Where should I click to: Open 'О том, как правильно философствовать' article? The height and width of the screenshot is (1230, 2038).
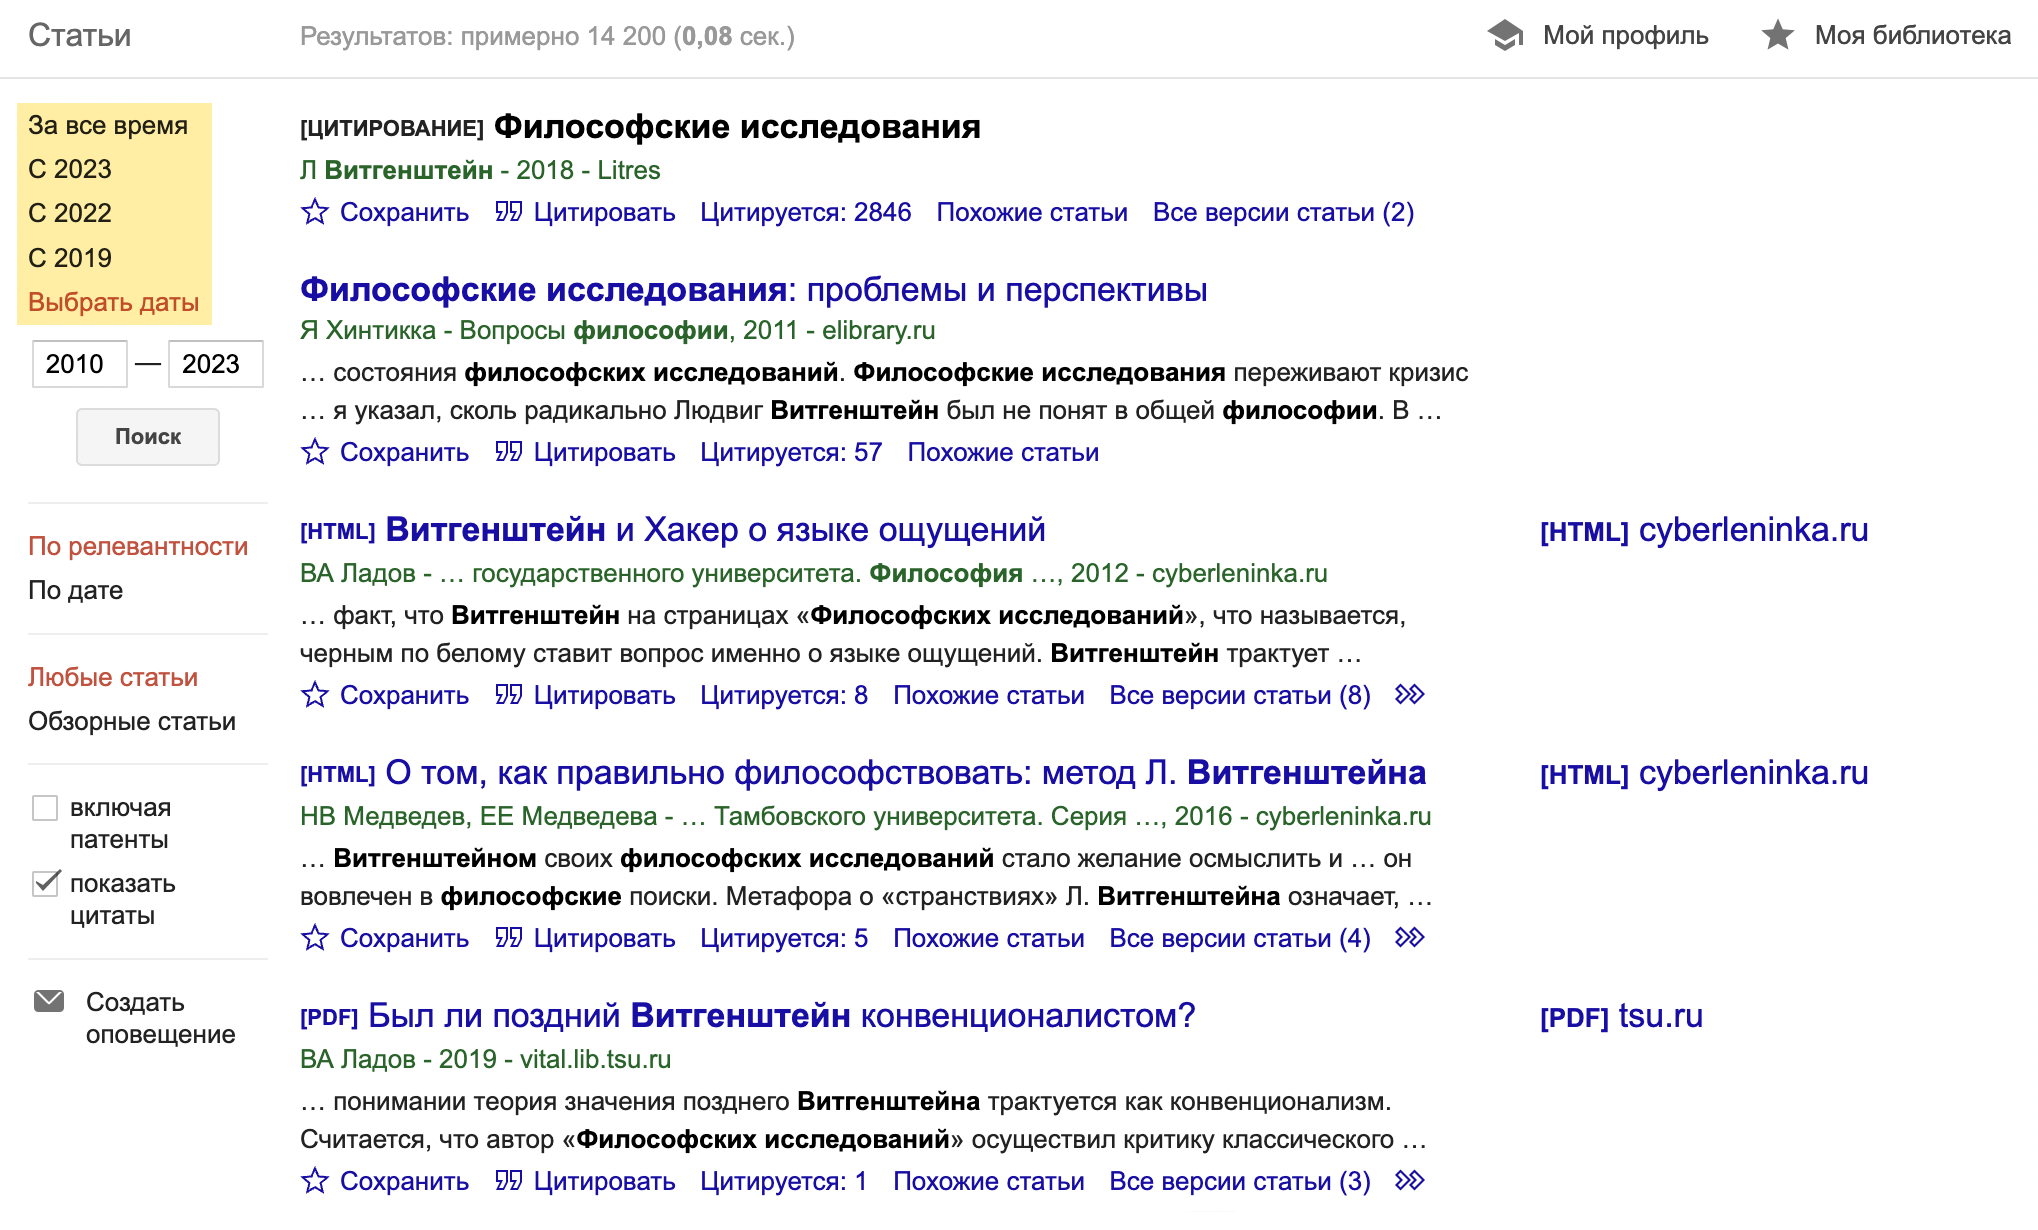[906, 772]
